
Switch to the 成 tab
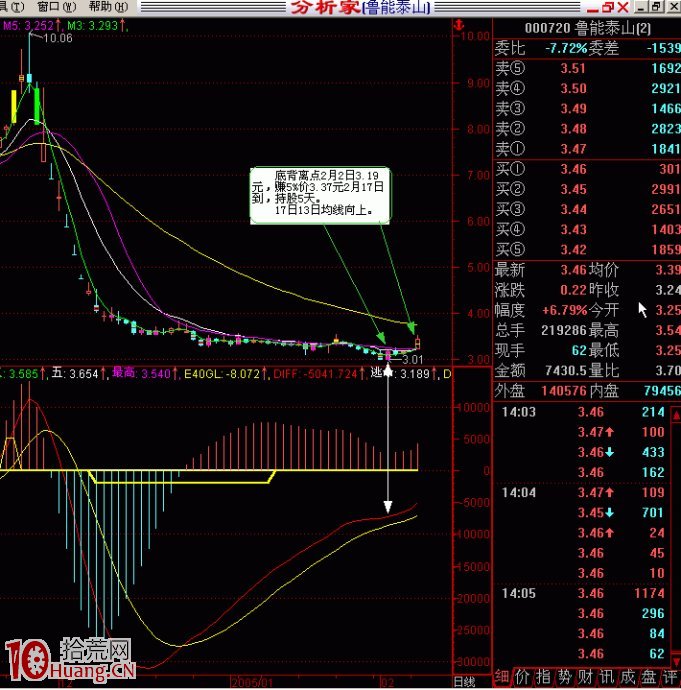click(x=628, y=677)
